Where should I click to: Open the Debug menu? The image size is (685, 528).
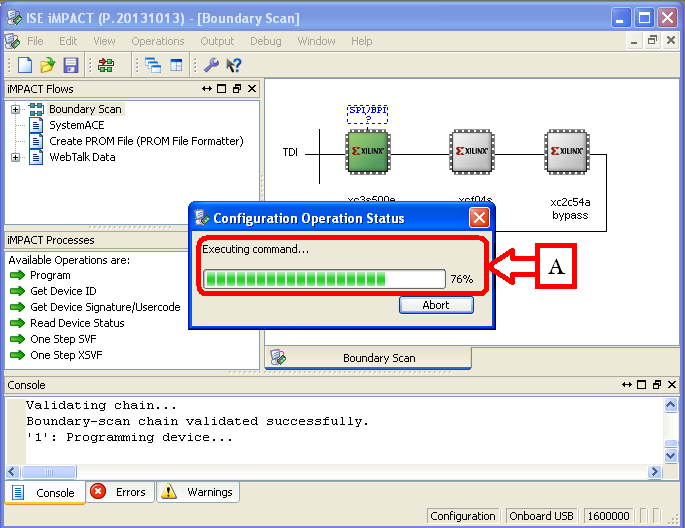[x=266, y=41]
